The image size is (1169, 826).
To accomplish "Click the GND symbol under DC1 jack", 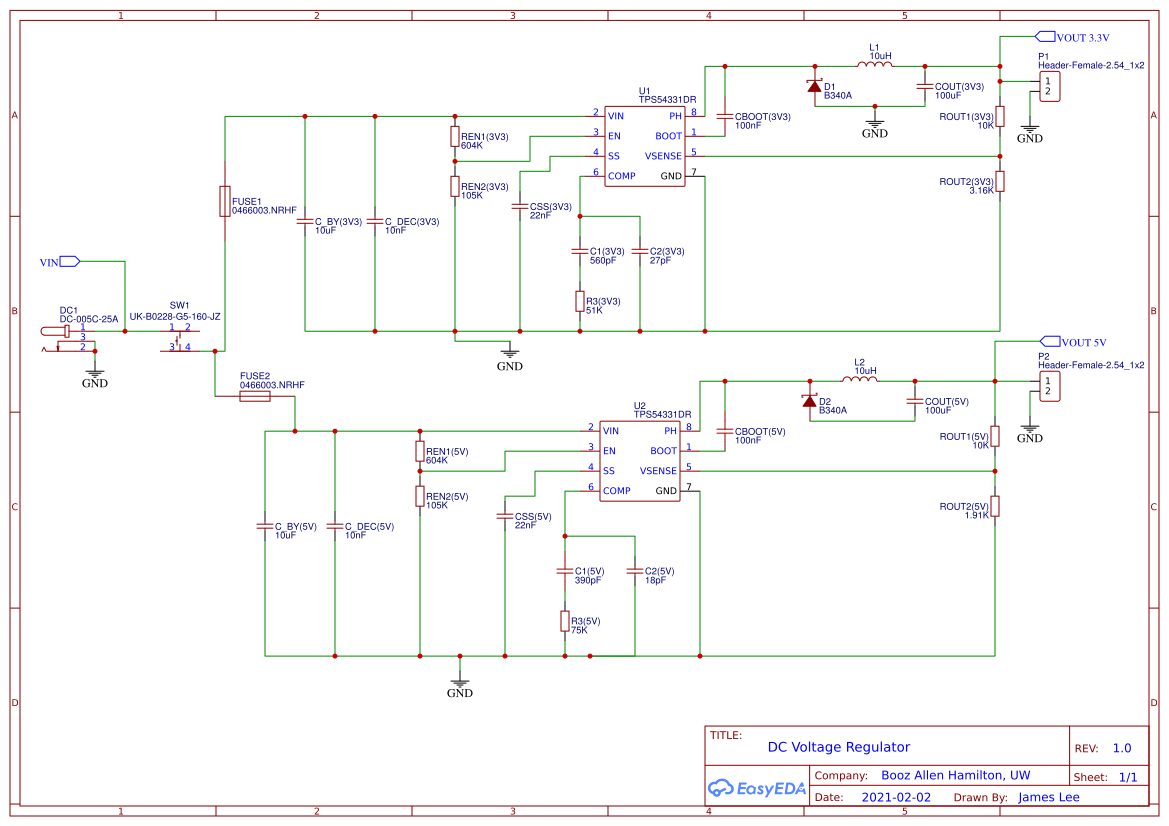I will (94, 372).
